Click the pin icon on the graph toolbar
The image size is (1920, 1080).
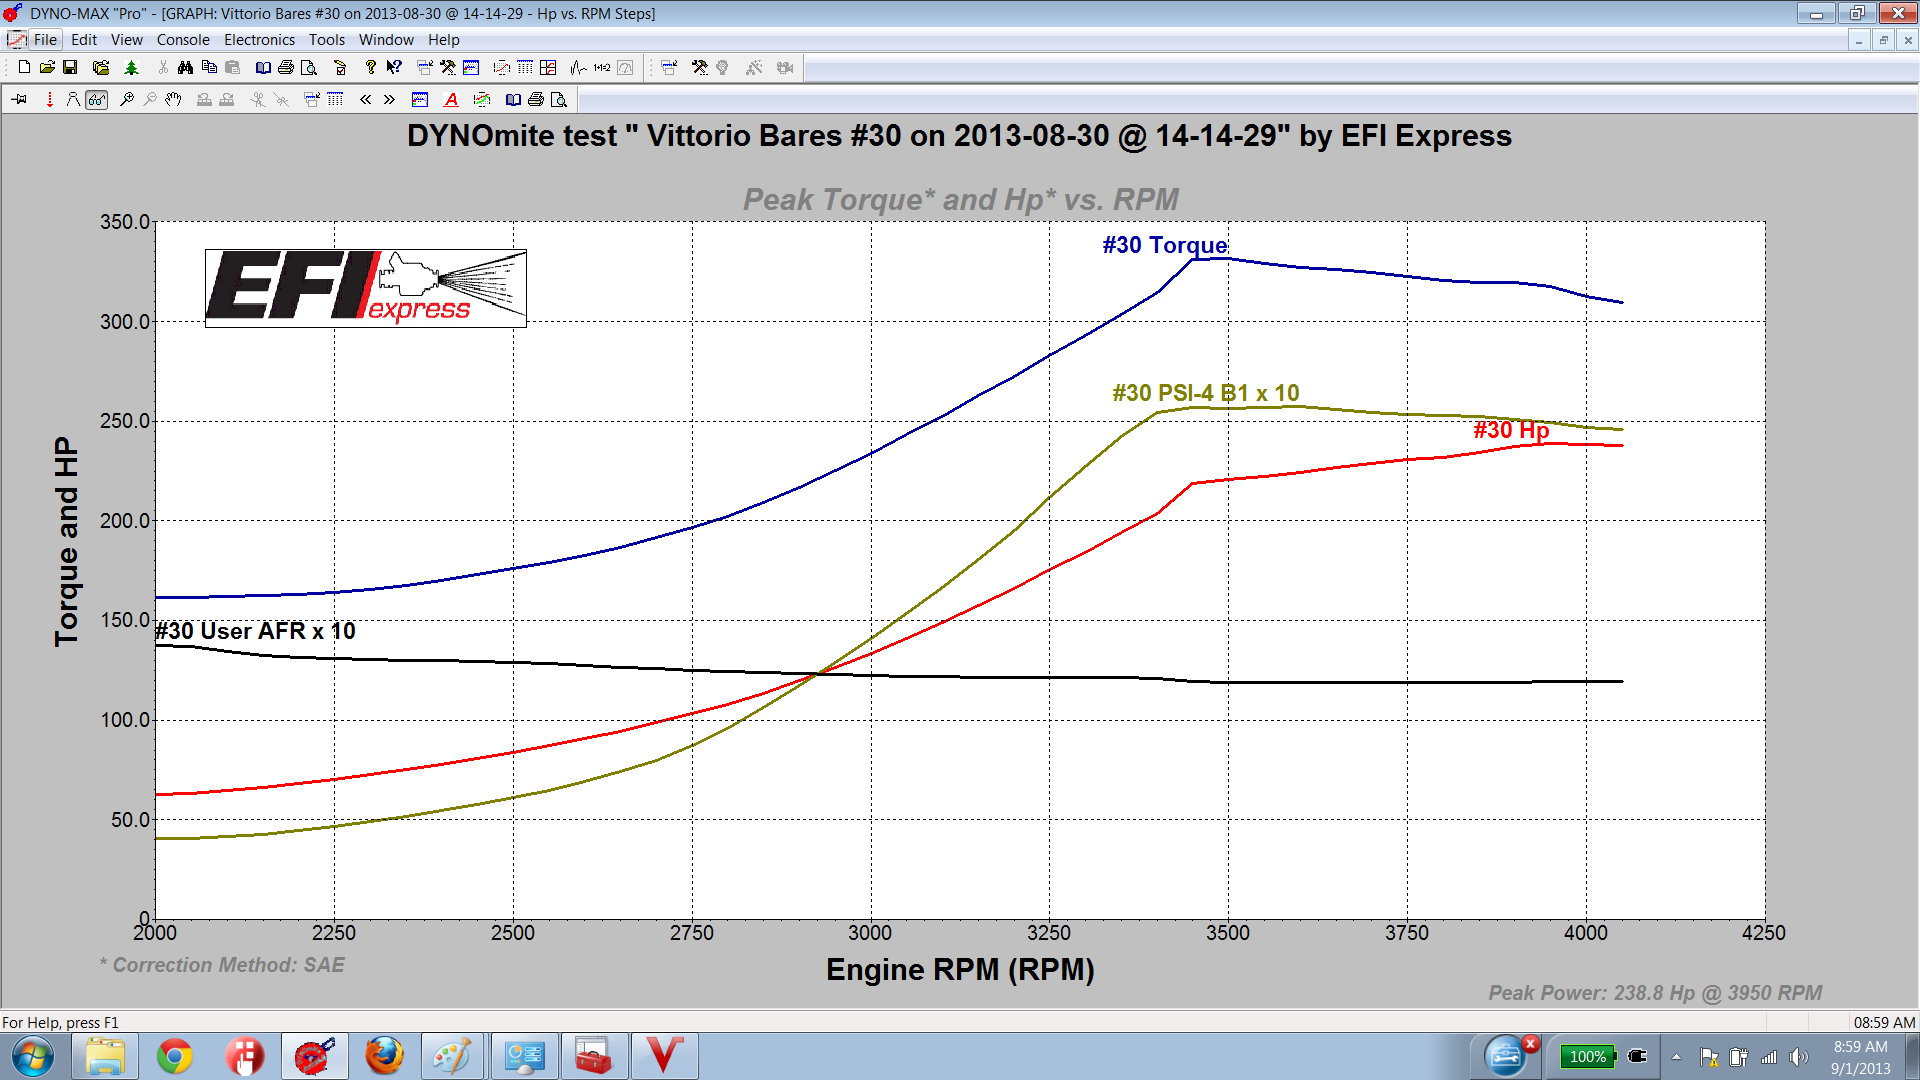pyautogui.click(x=19, y=99)
